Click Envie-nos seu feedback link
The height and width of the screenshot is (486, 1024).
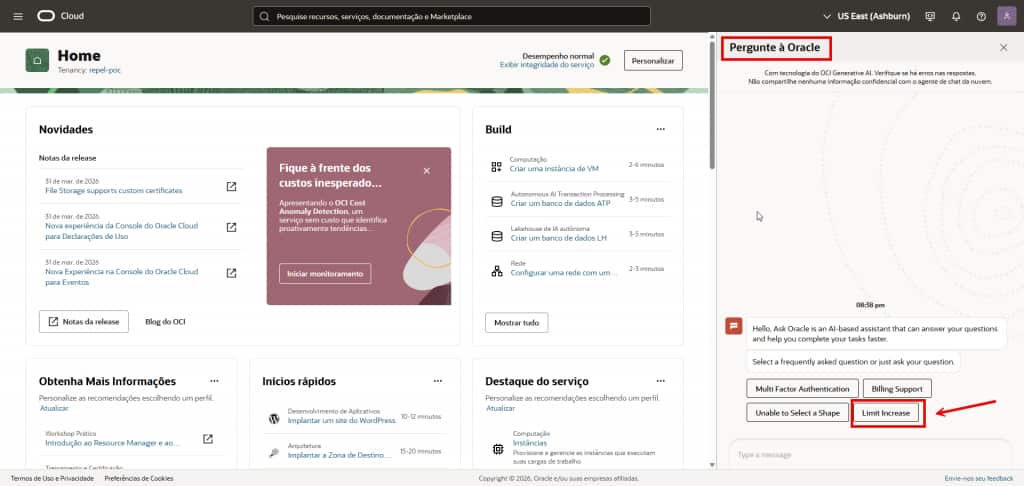979,478
